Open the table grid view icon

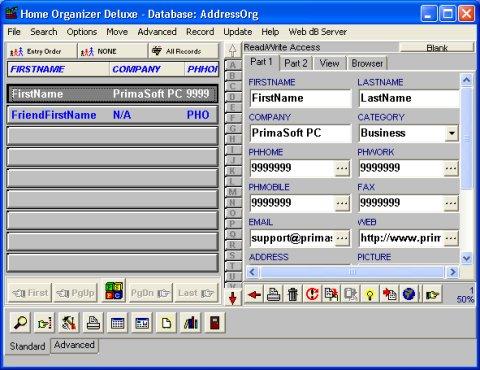[x=117, y=322]
